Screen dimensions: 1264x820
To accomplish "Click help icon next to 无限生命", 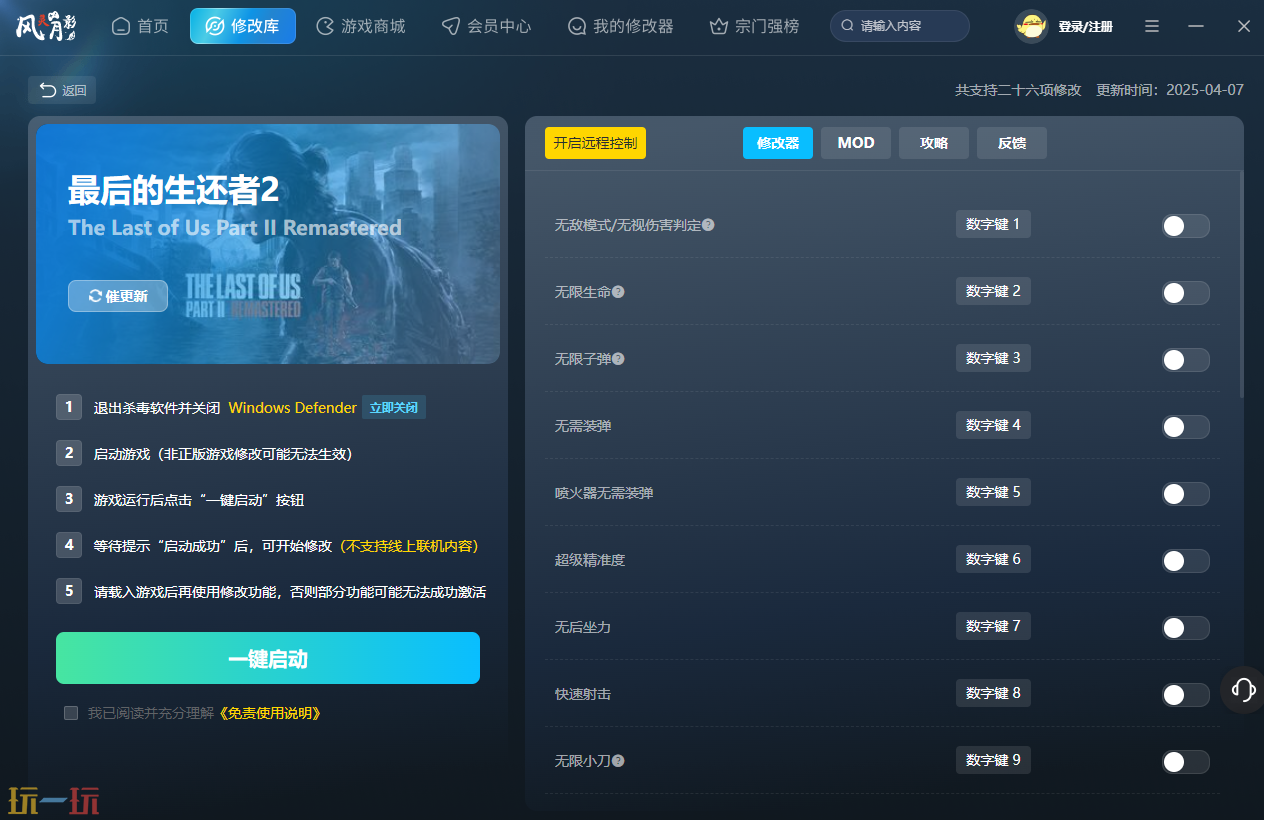I will point(618,292).
